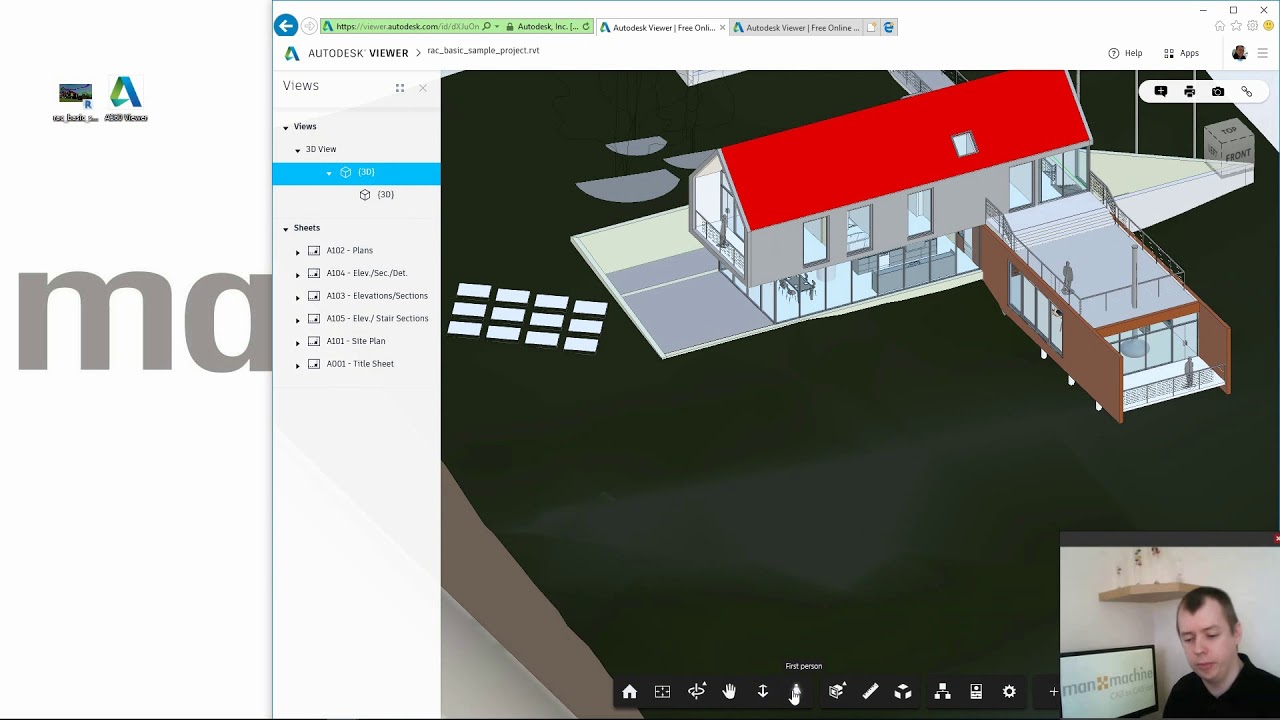Viewport: 1280px width, 720px height.
Task: Click the user profile avatar
Action: pos(1240,53)
